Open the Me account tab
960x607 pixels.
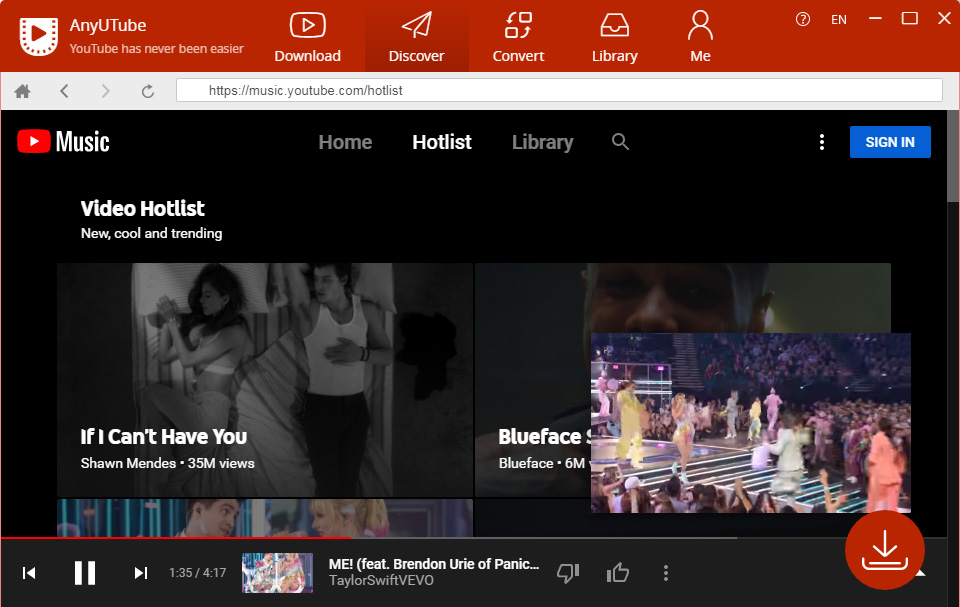[x=700, y=37]
